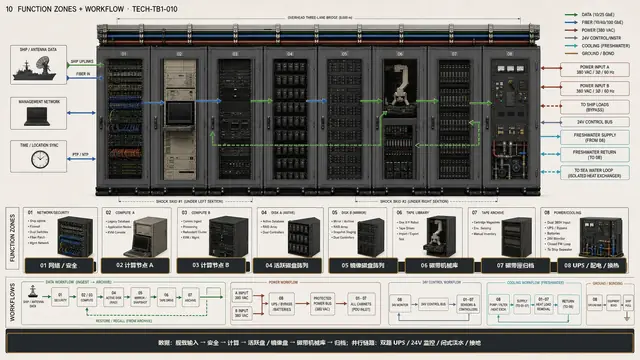Click the ship and antenna icon
The image size is (640, 360).
[34, 68]
